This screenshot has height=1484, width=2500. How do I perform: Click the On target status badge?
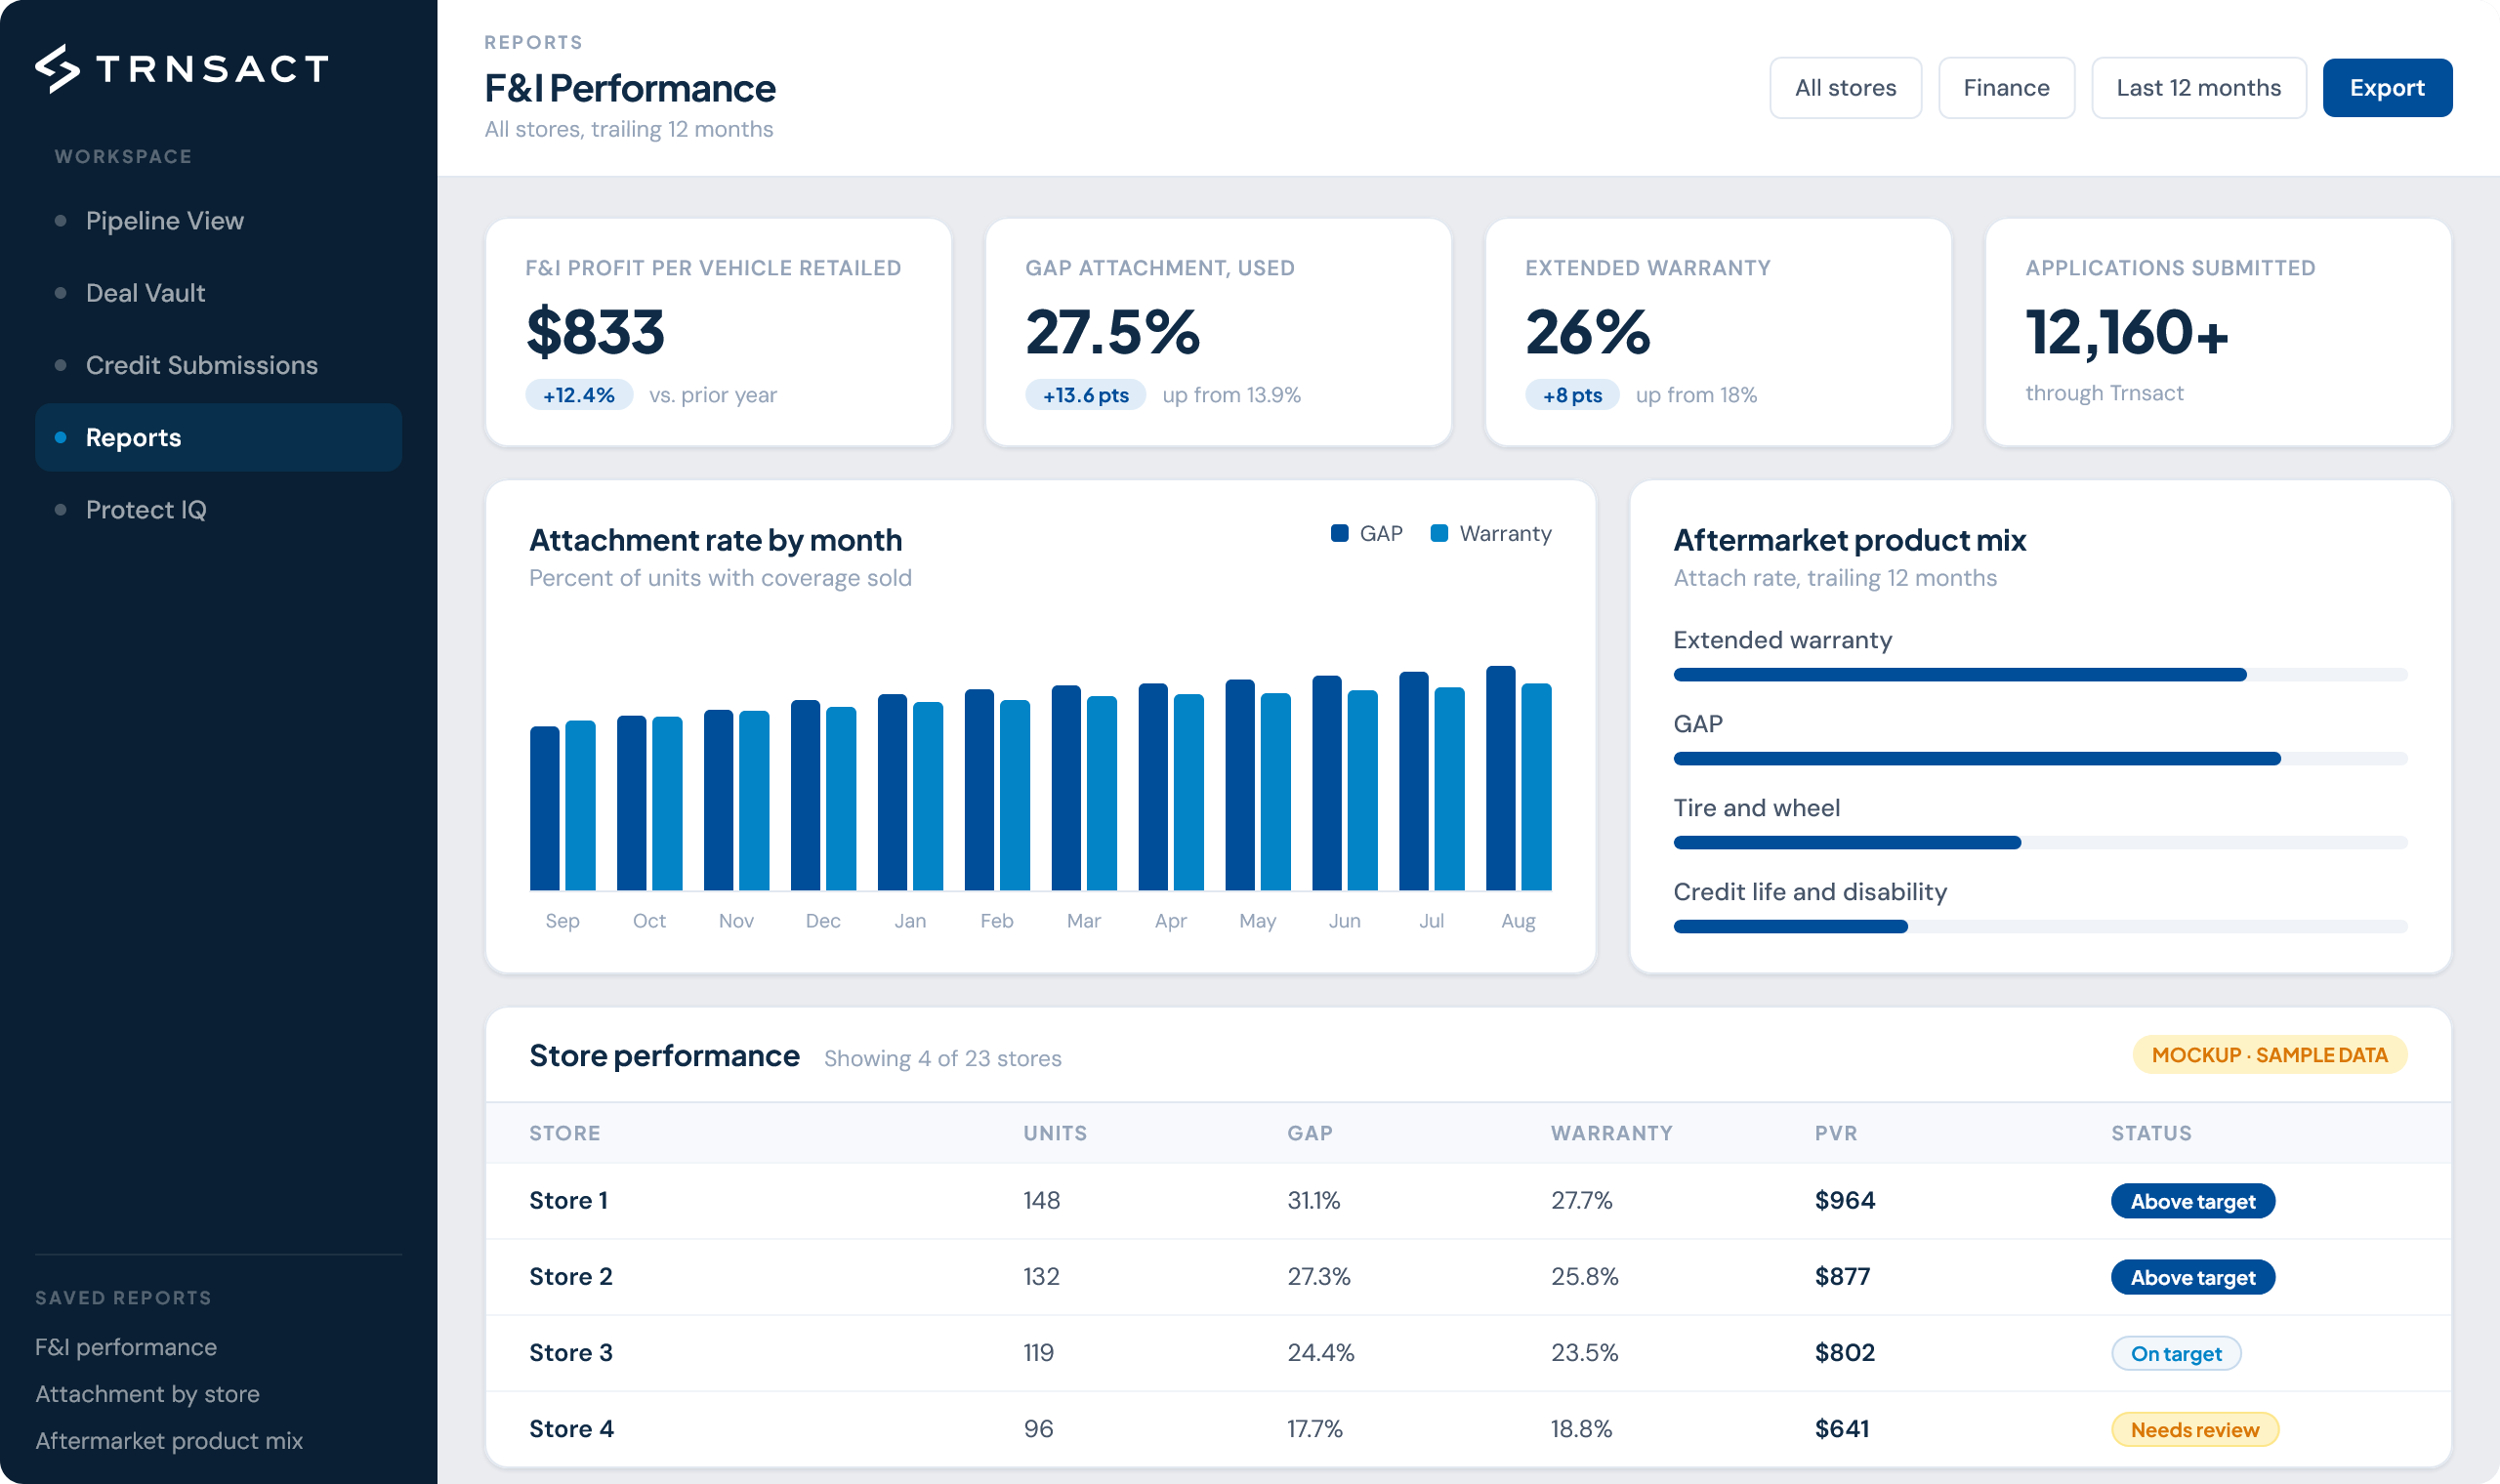(2176, 1353)
